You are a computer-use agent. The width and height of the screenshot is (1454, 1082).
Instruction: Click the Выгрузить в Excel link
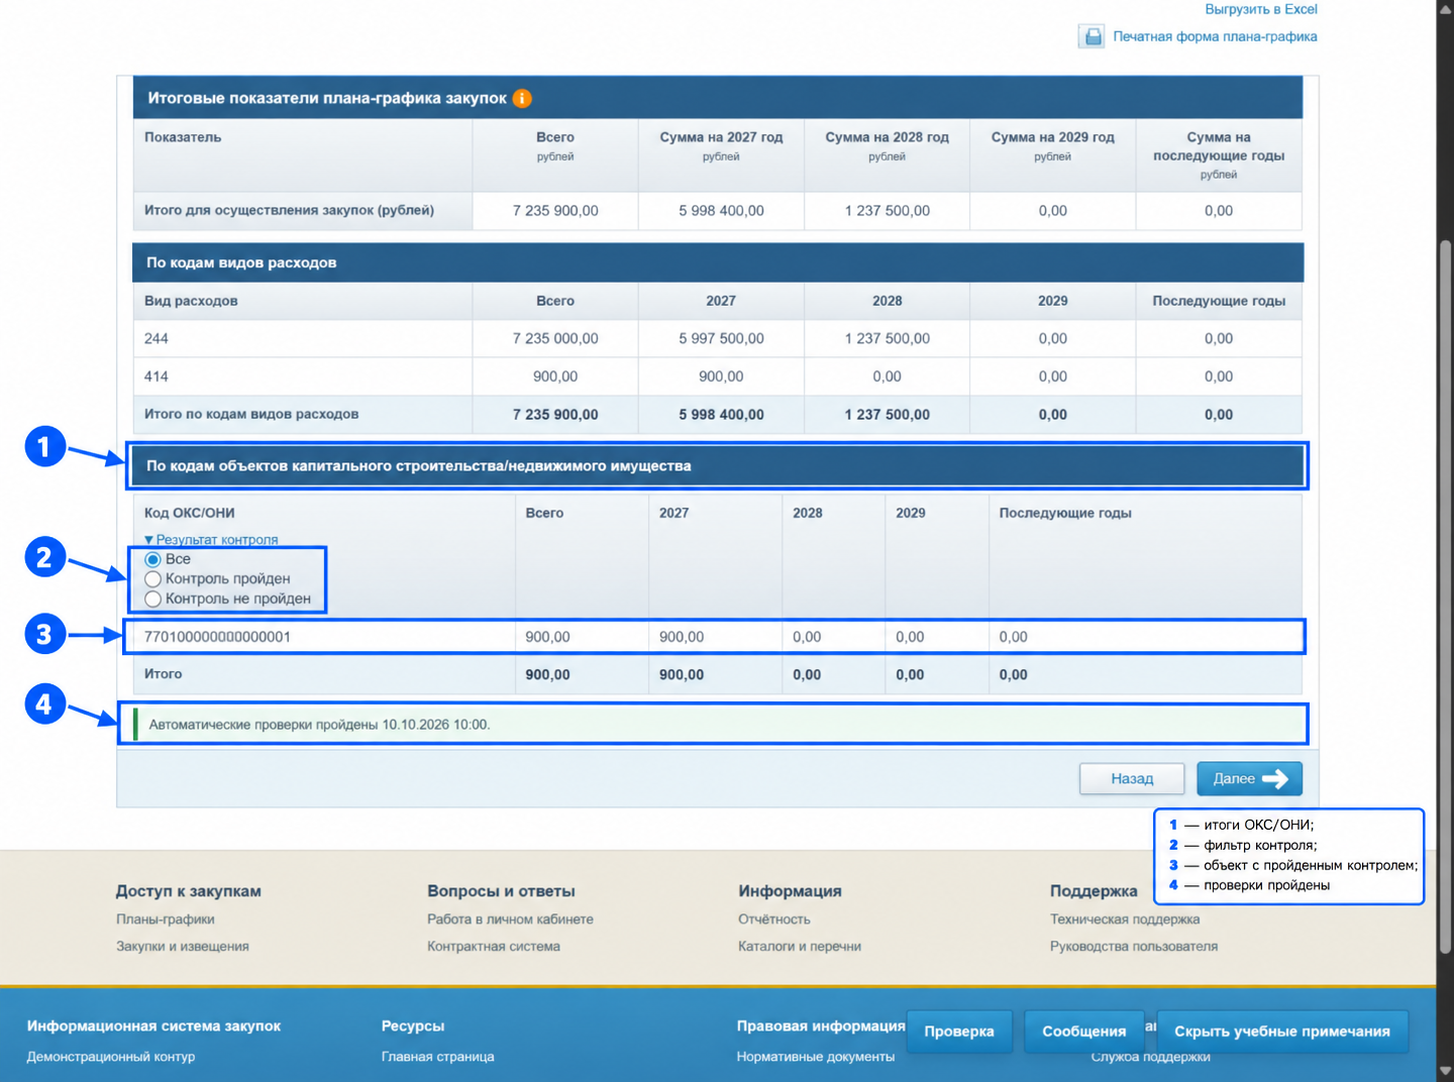point(1261,9)
